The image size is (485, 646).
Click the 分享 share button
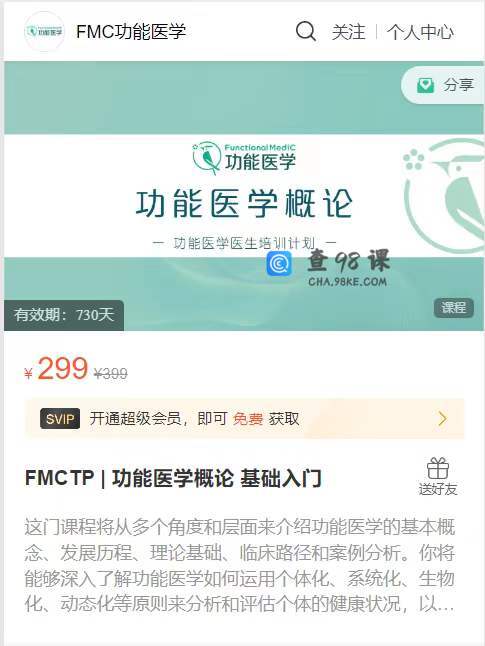[x=443, y=85]
